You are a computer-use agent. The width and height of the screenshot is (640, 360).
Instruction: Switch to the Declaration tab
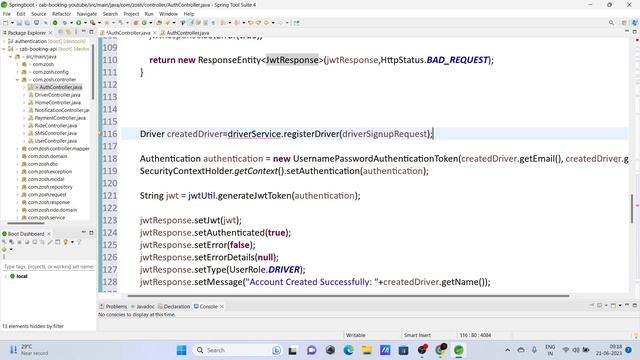coord(174,307)
